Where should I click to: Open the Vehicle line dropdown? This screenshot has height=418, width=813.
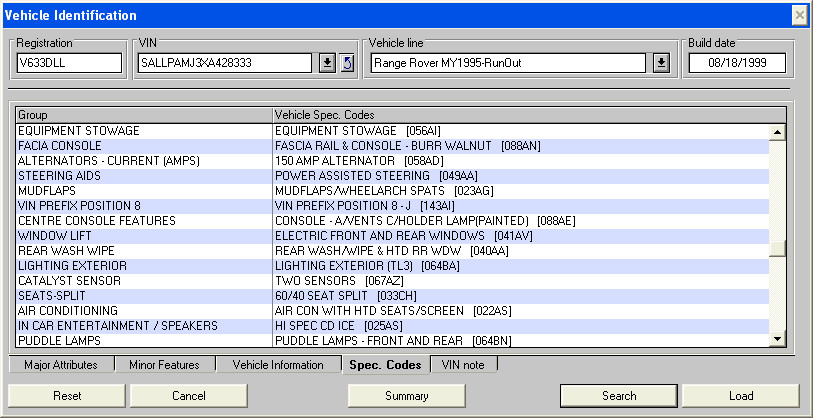pyautogui.click(x=661, y=63)
